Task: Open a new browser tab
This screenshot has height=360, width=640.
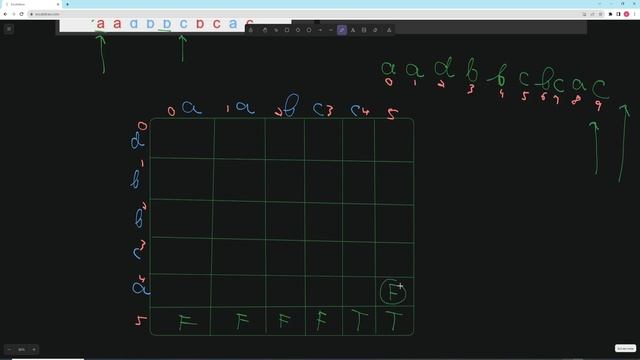Action: 67,4
